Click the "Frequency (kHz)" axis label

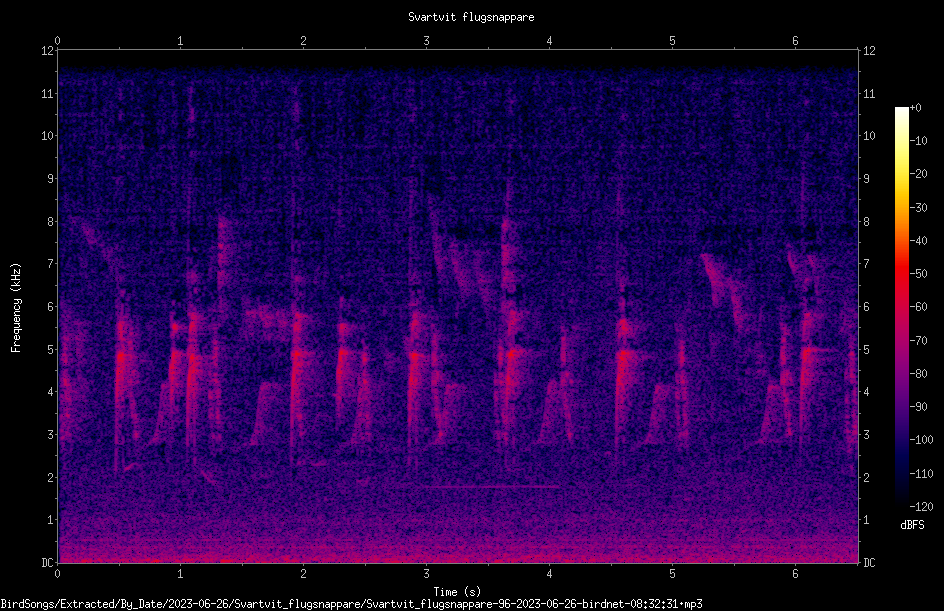(16, 308)
